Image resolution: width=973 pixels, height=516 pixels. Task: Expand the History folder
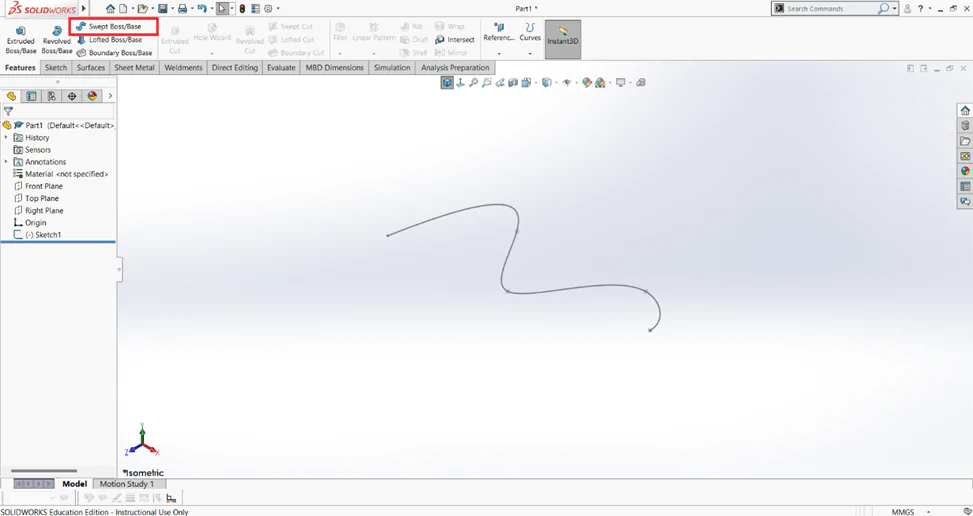(x=6, y=137)
